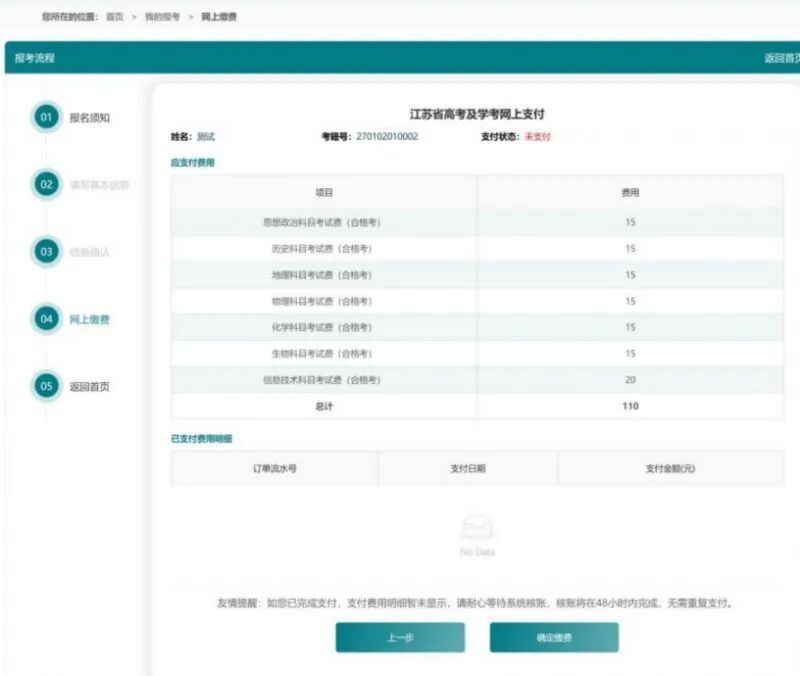The width and height of the screenshot is (800, 676).
Task: Click 总计 label
Action: pyautogui.click(x=324, y=406)
